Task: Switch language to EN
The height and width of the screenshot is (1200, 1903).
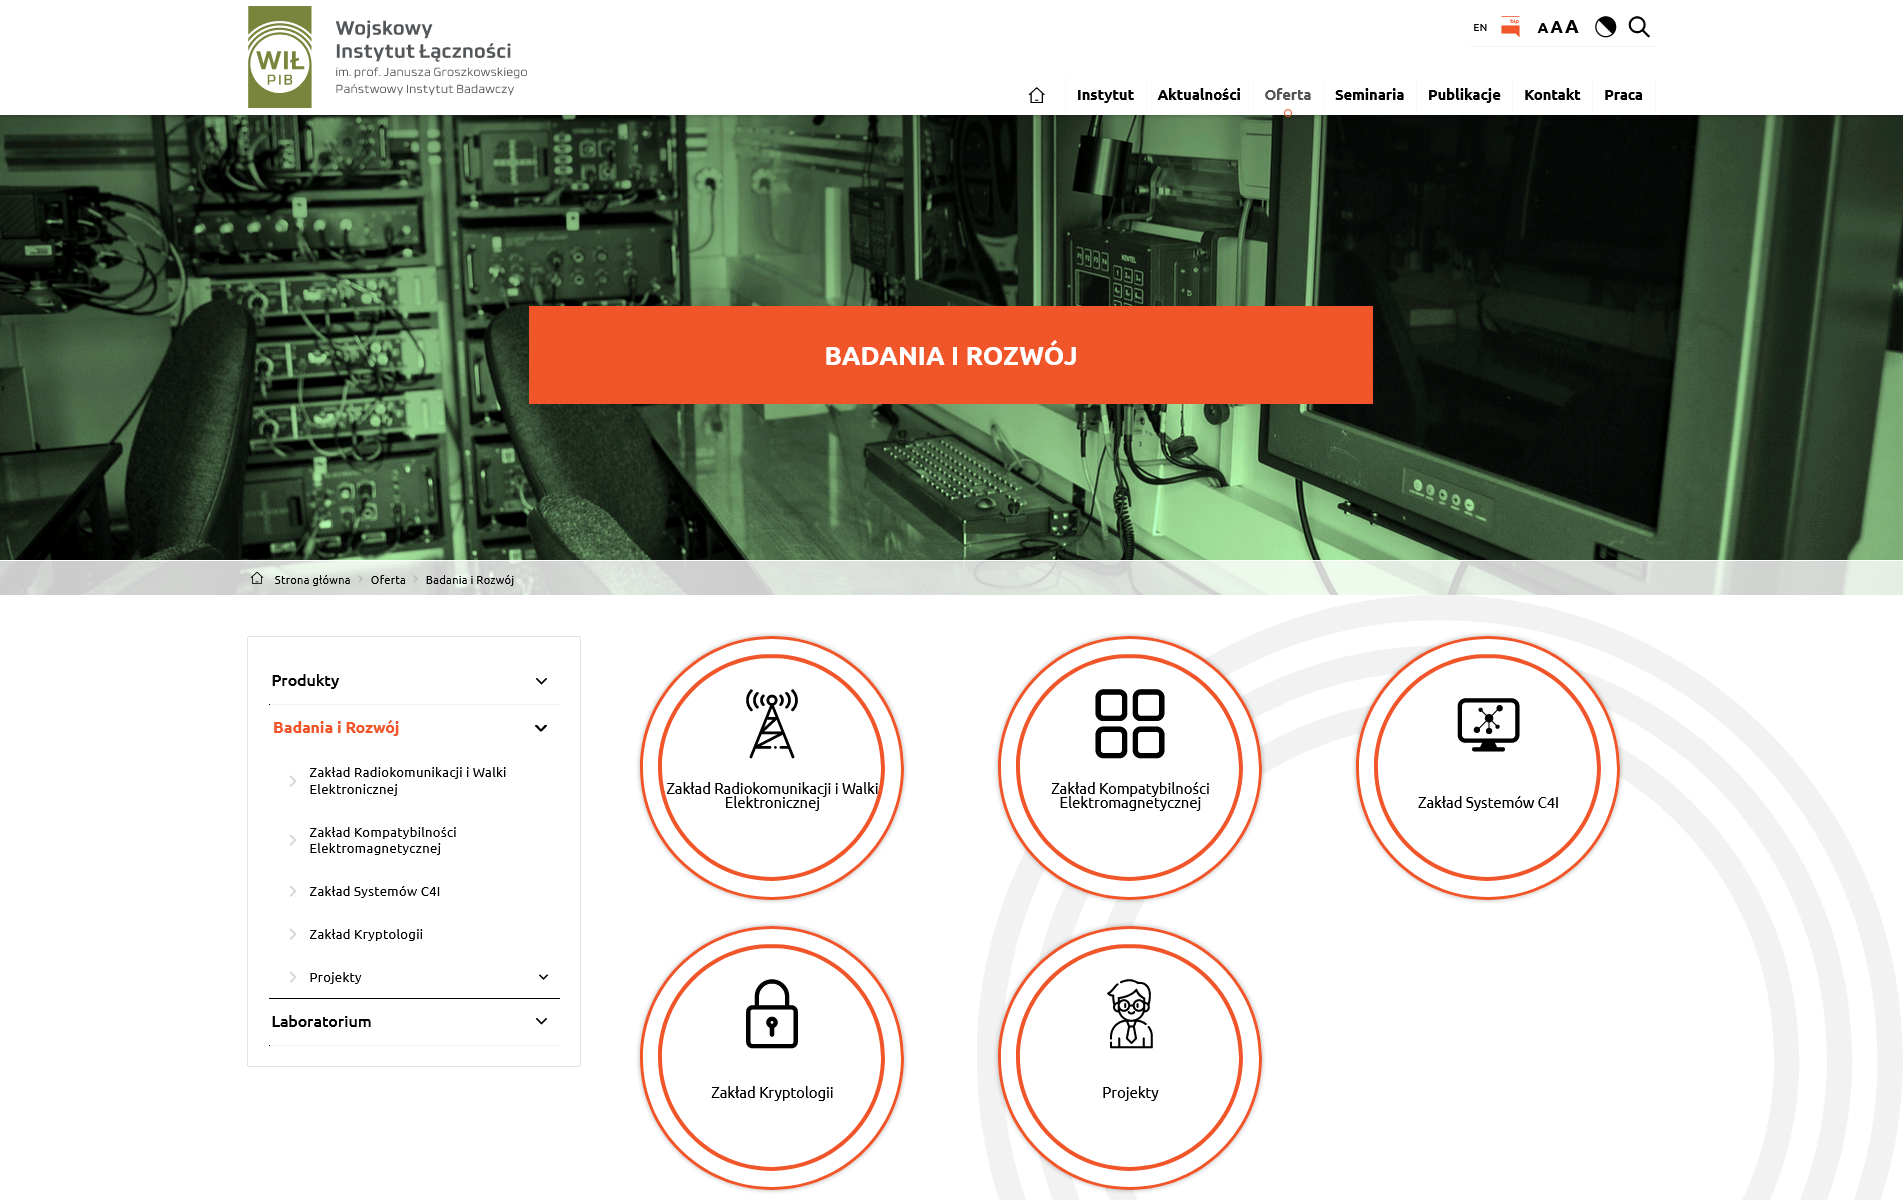Action: point(1480,28)
